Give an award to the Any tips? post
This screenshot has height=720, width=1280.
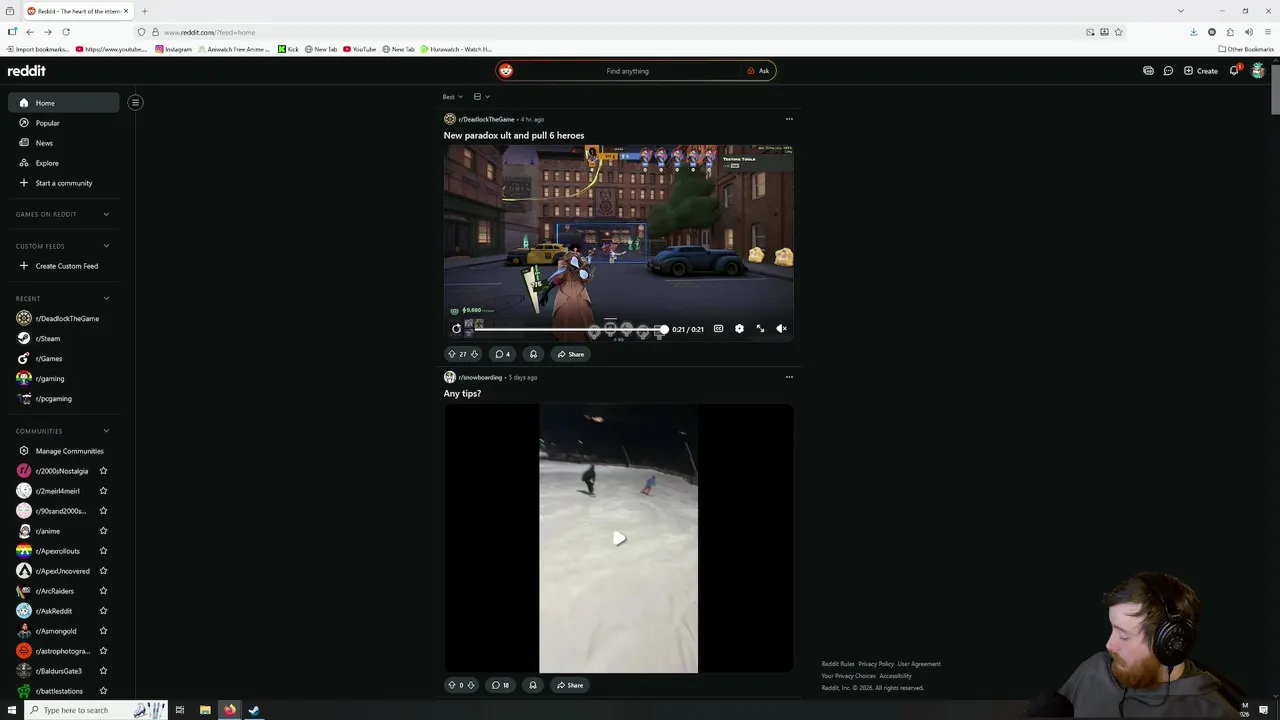532,685
